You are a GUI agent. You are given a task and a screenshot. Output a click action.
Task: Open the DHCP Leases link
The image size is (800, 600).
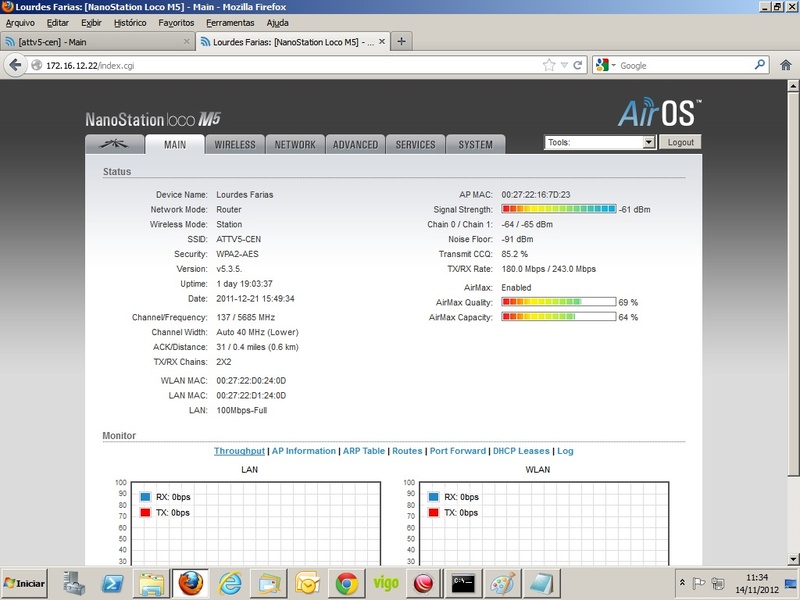521,451
